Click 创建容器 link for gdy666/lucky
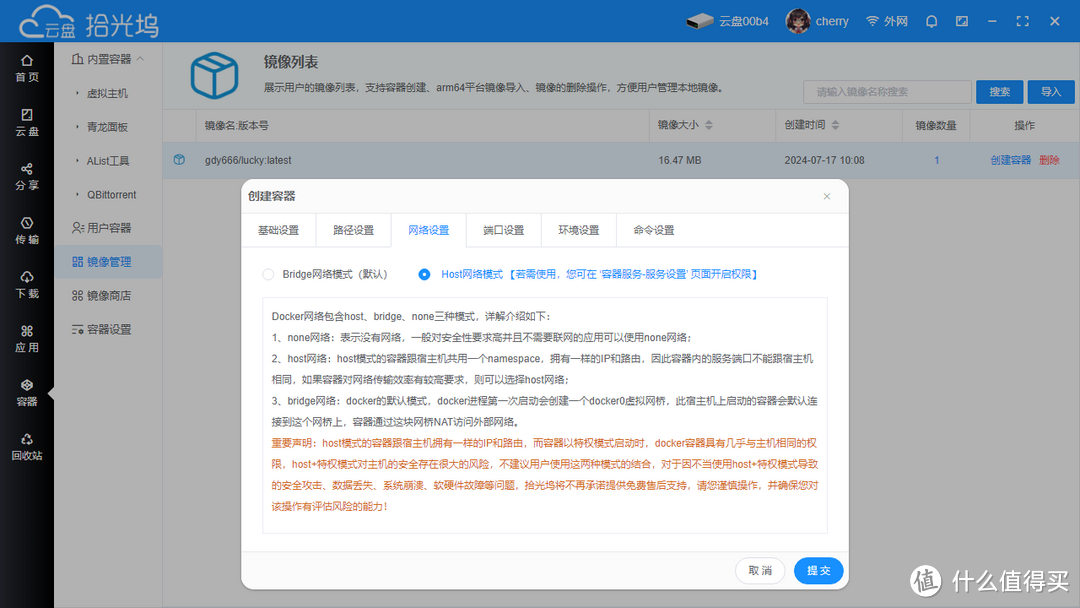The image size is (1080, 608). tap(1010, 160)
